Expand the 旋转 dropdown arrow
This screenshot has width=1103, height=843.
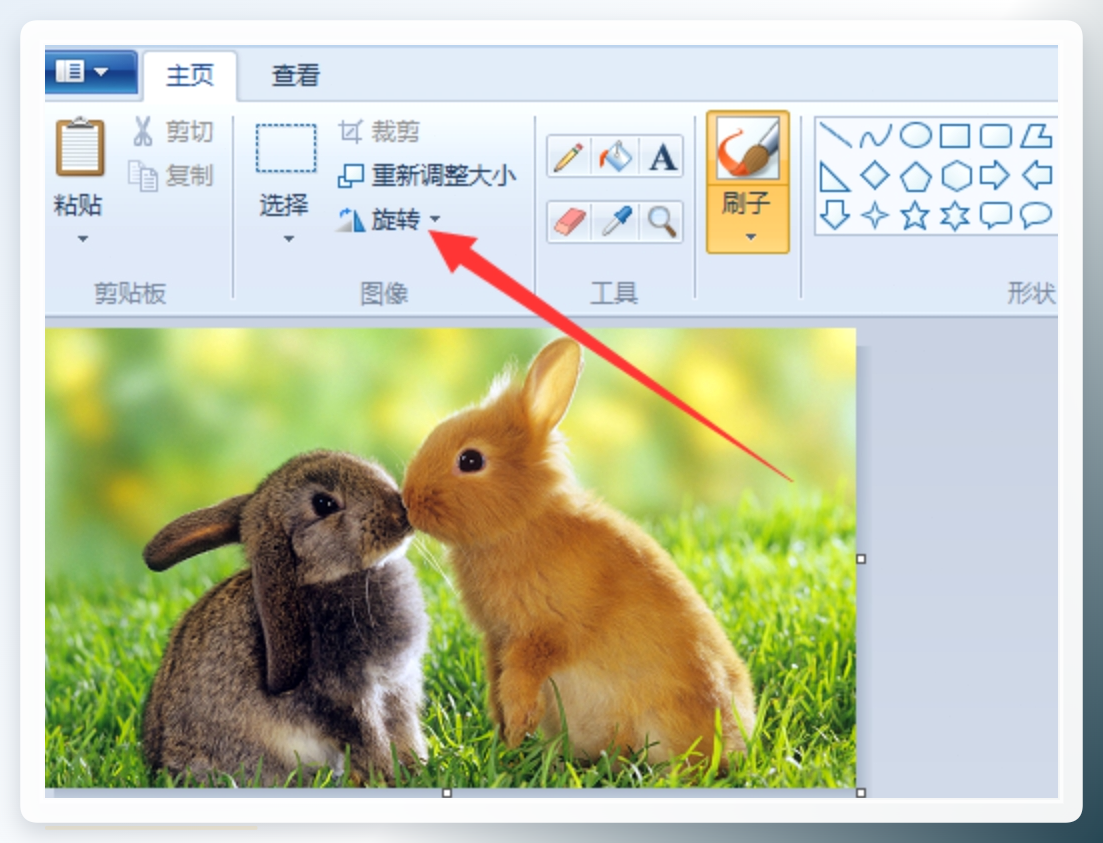[x=435, y=220]
